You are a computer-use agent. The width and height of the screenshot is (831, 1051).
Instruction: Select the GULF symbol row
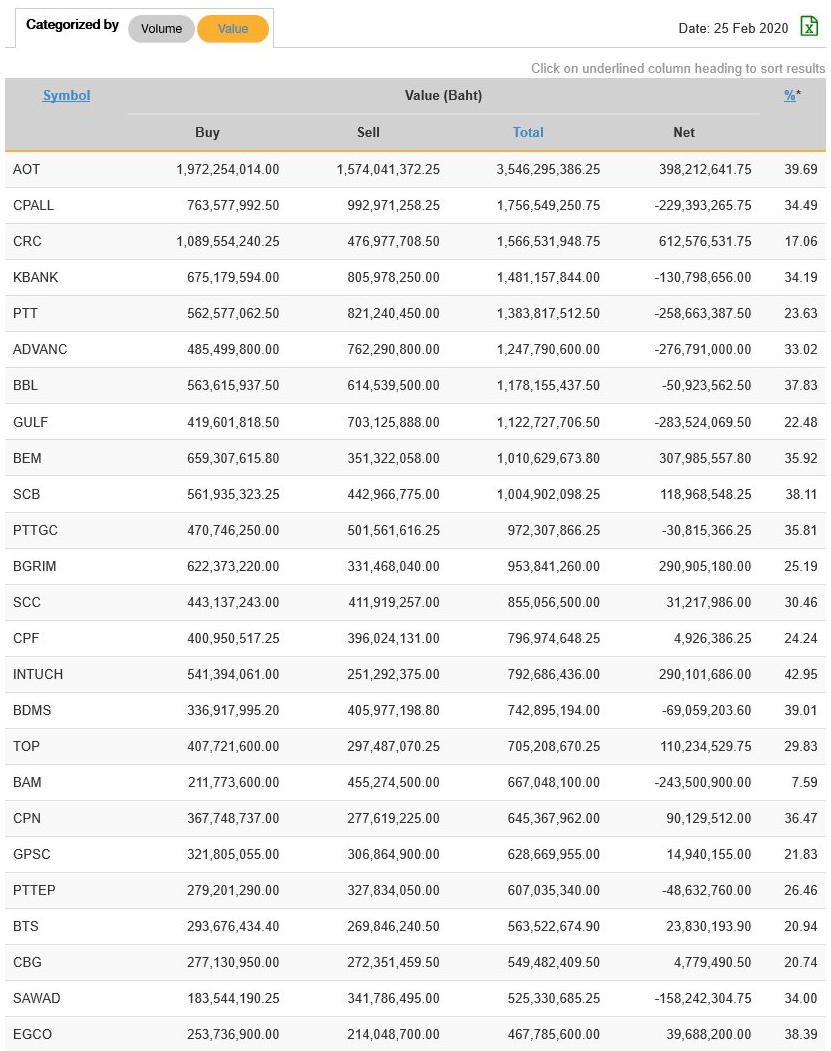[x=30, y=422]
